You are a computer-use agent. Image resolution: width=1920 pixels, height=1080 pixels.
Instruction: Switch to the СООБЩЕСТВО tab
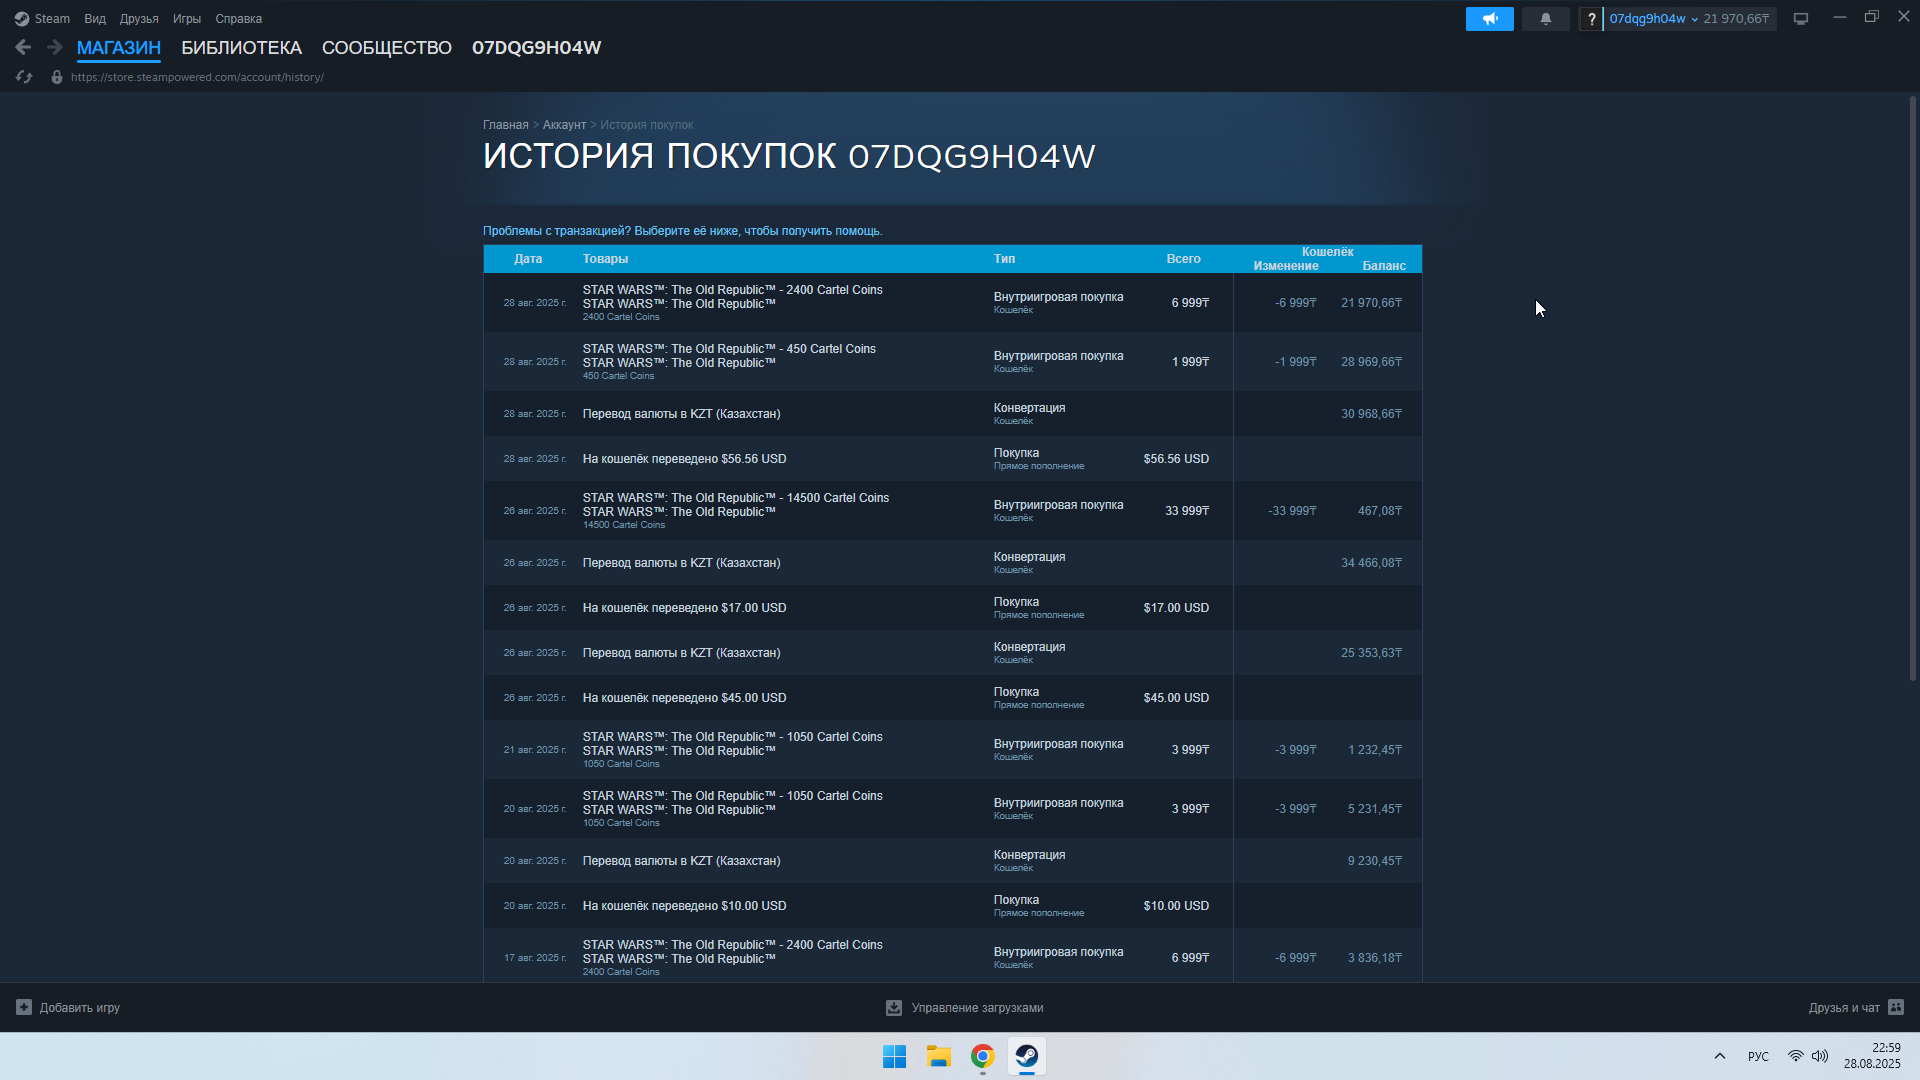387,48
